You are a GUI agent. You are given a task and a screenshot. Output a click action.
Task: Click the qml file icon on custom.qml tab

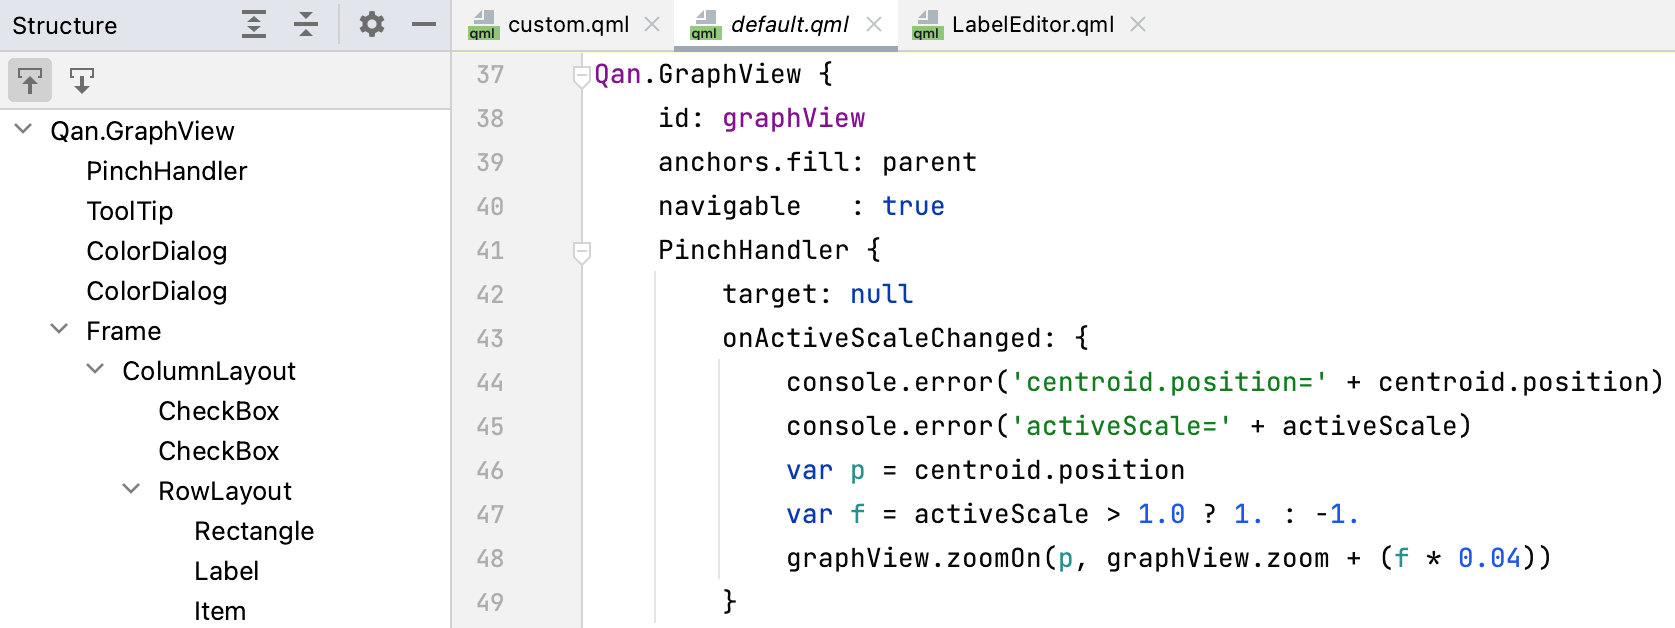pos(483,25)
